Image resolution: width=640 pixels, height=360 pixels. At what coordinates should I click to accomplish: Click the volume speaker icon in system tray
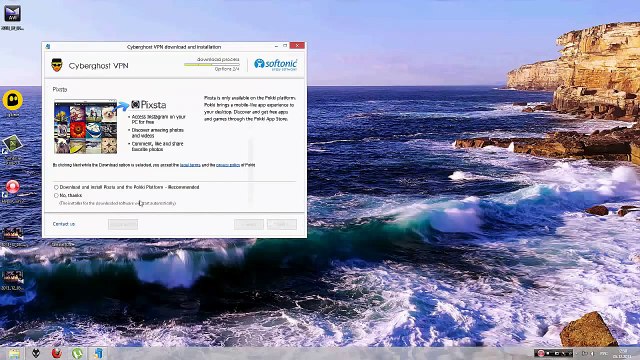coord(592,353)
